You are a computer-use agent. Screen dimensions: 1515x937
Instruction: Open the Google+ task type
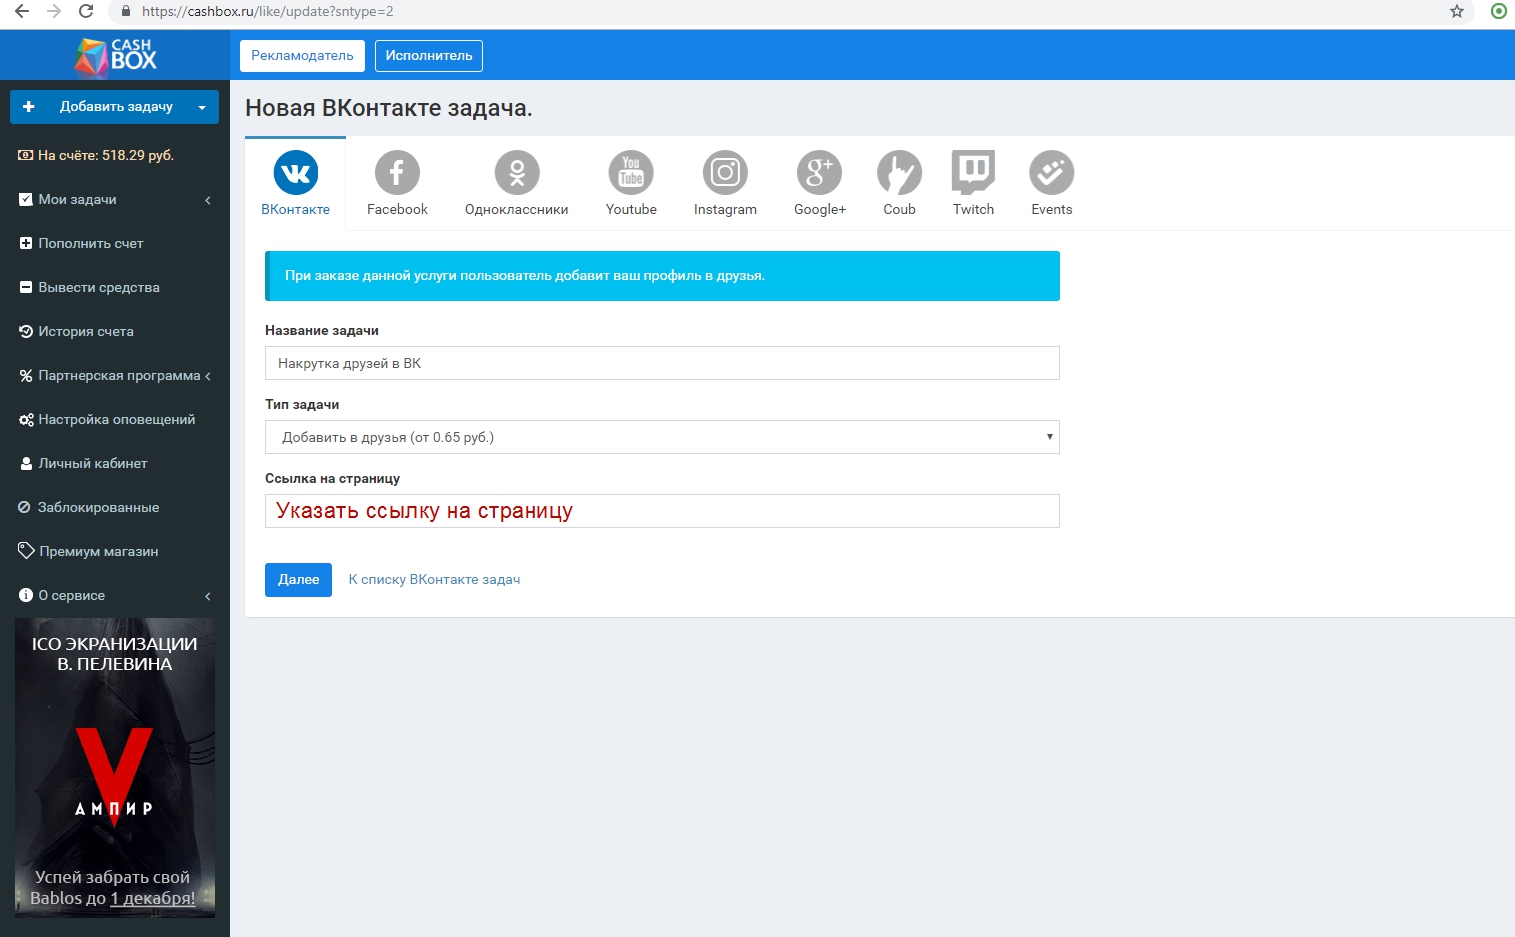click(x=819, y=173)
